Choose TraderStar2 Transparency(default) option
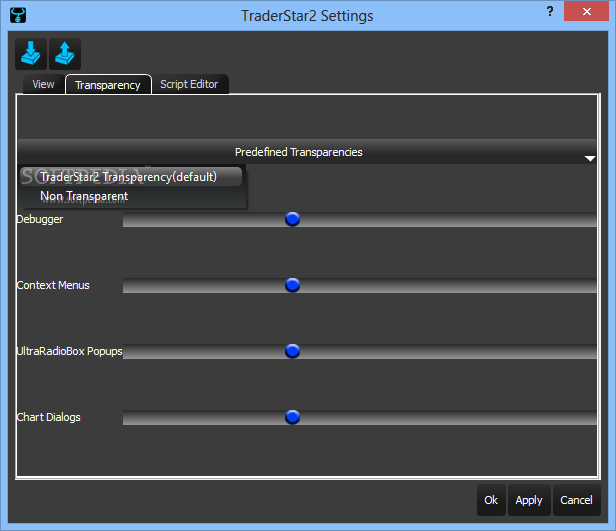This screenshot has height=531, width=616. [x=131, y=177]
